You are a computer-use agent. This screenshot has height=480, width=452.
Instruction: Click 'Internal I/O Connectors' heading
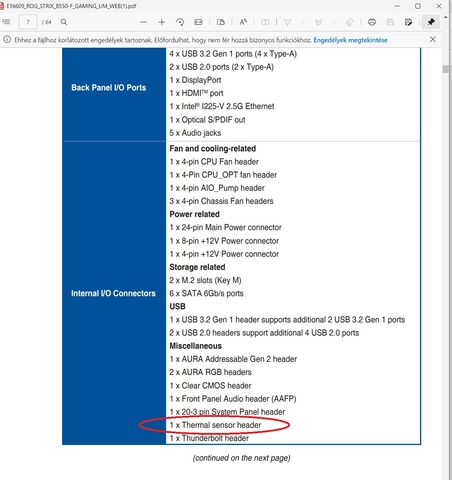tap(113, 293)
